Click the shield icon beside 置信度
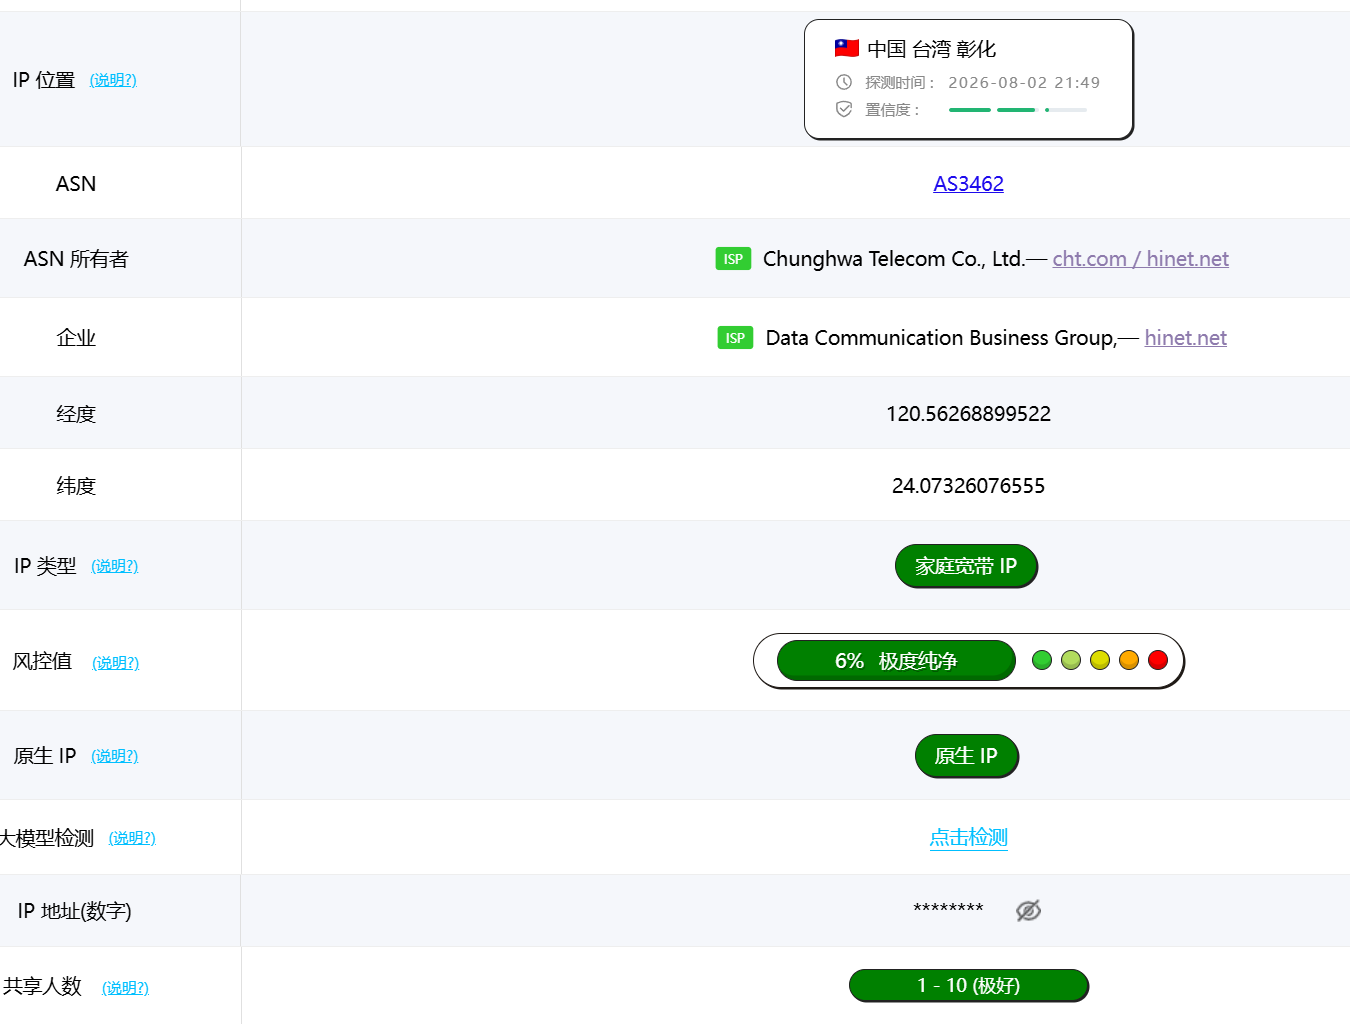 (844, 109)
